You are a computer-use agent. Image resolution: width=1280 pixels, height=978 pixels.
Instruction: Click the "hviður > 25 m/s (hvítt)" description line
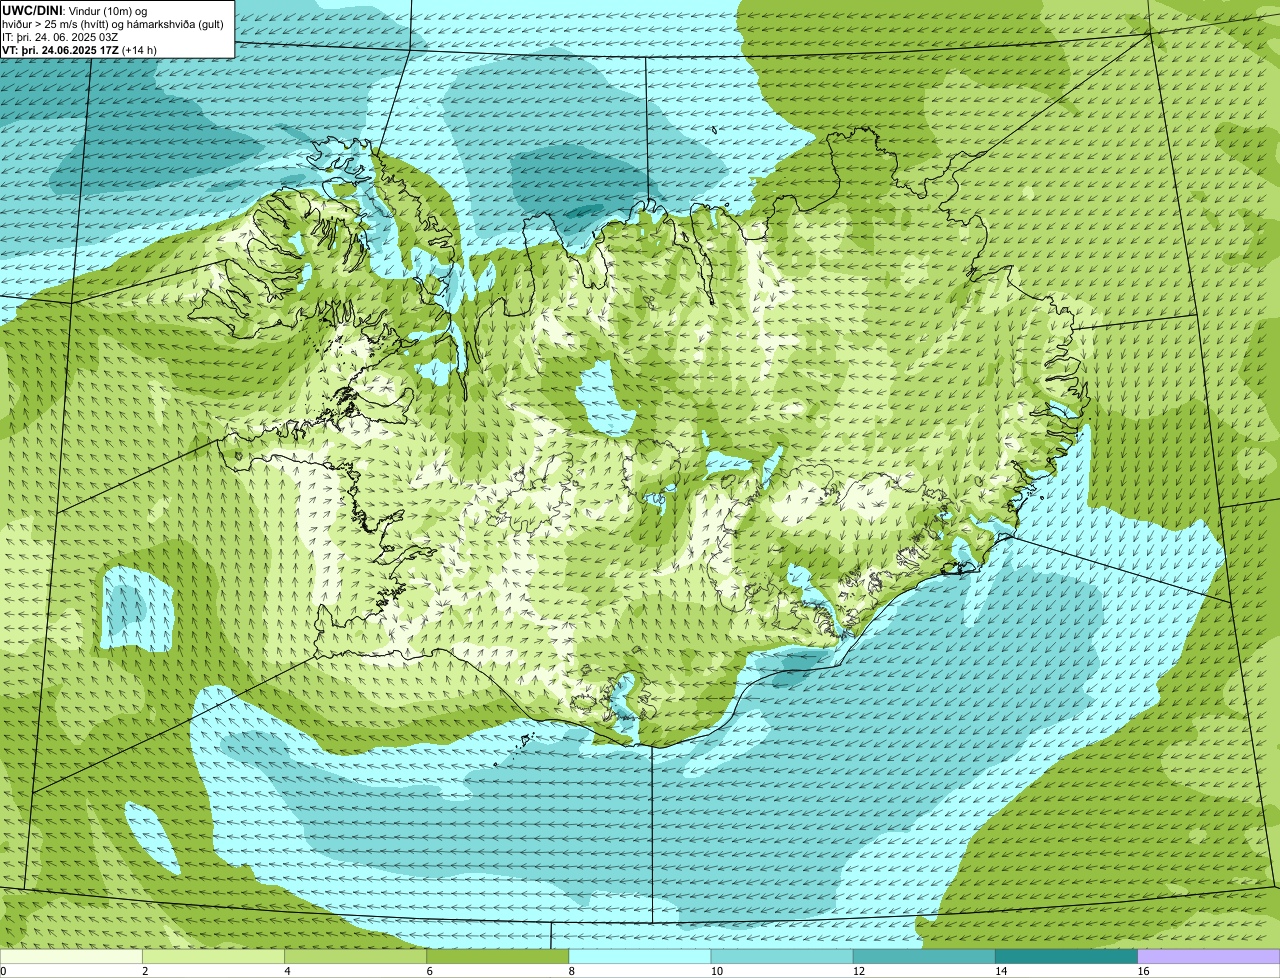[x=114, y=23]
